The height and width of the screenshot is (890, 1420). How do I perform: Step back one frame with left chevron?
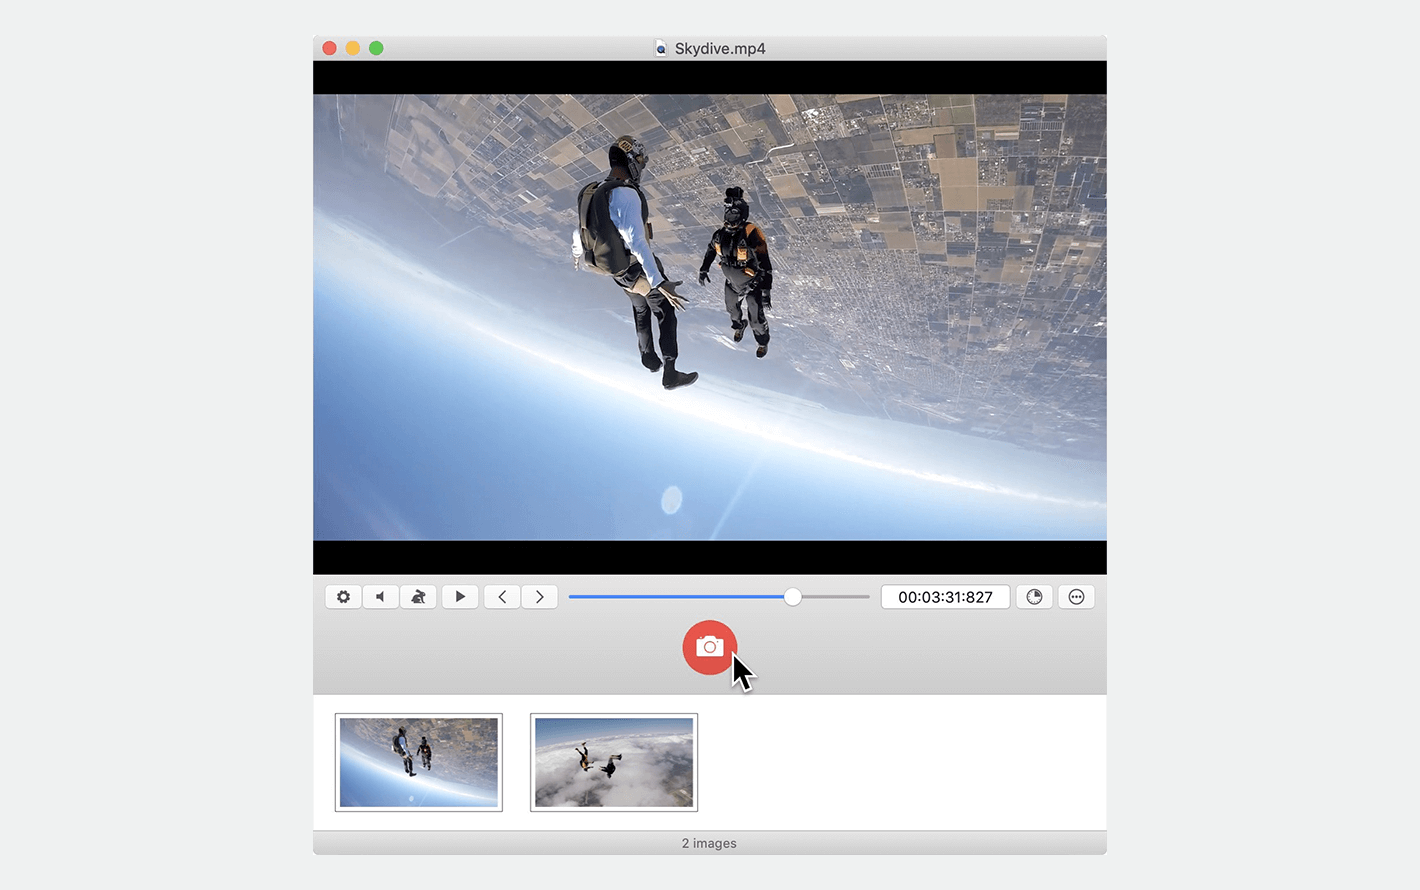[x=502, y=597]
